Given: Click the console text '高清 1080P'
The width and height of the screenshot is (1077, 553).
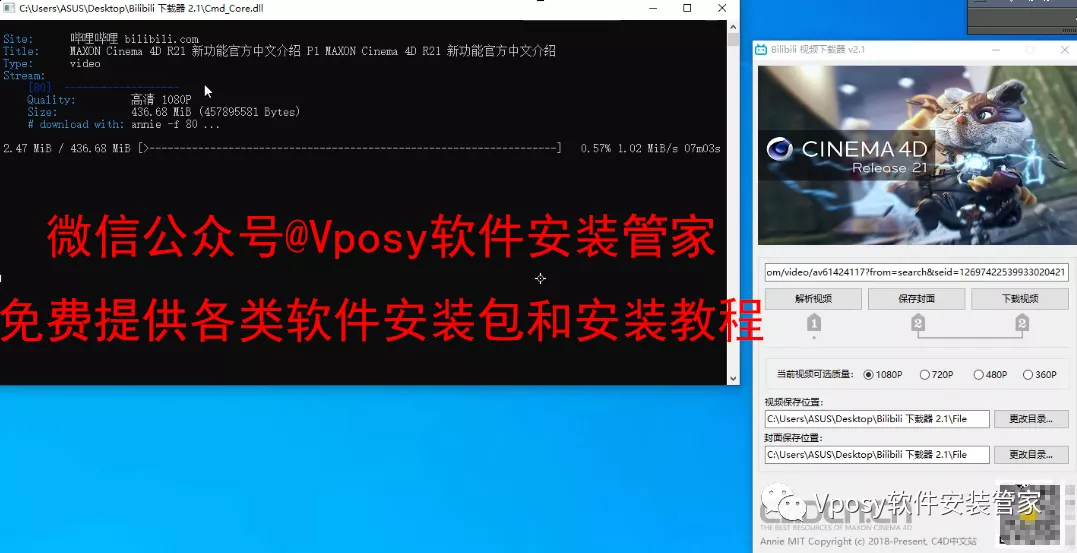Looking at the screenshot, I should [161, 100].
